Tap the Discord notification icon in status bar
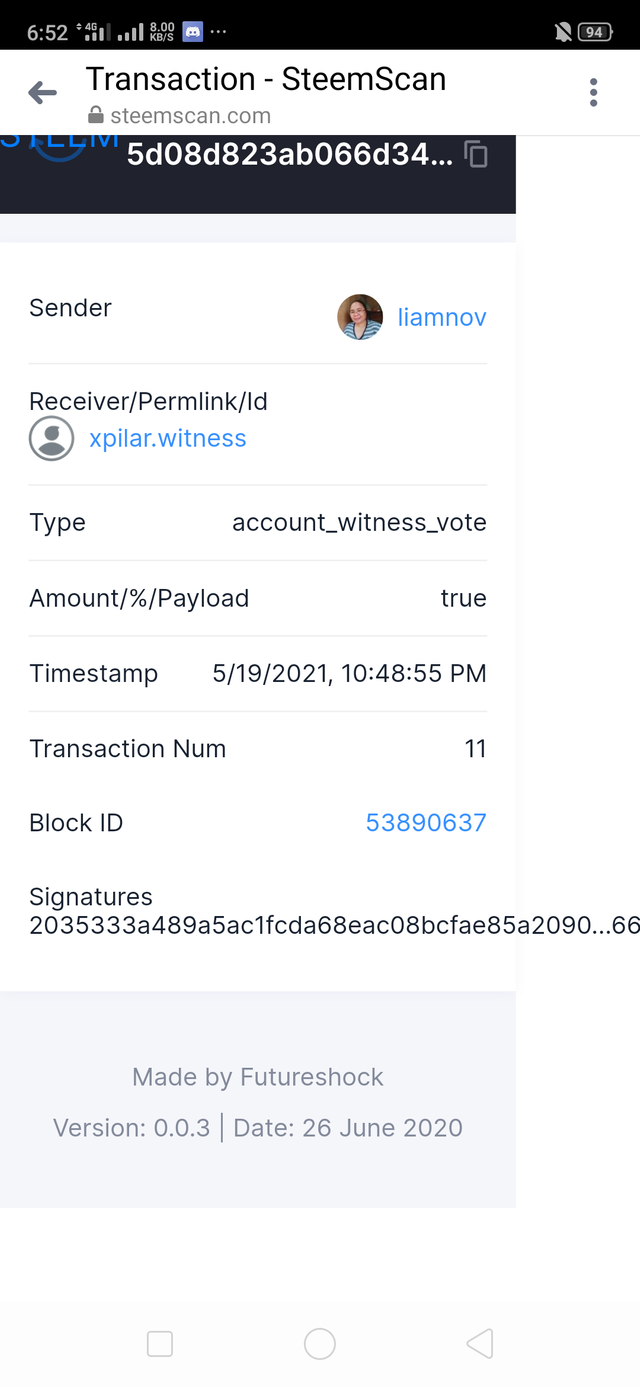The image size is (640, 1387). click(192, 32)
